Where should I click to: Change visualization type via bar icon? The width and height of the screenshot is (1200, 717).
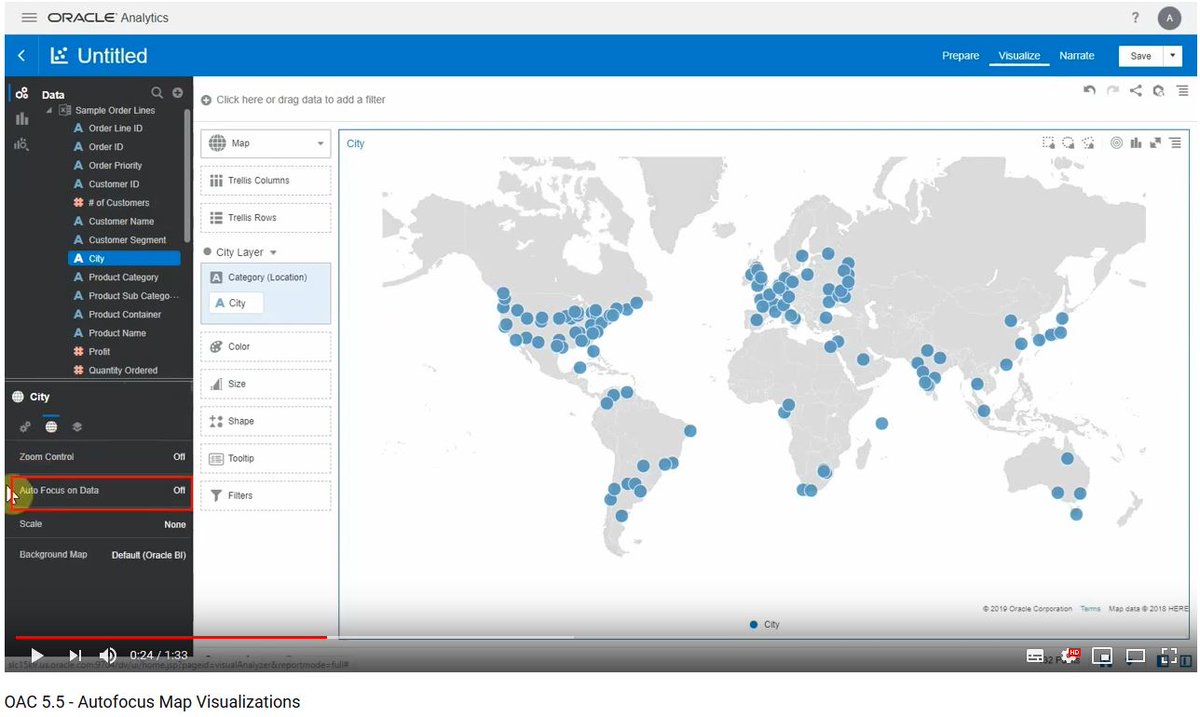point(1136,143)
